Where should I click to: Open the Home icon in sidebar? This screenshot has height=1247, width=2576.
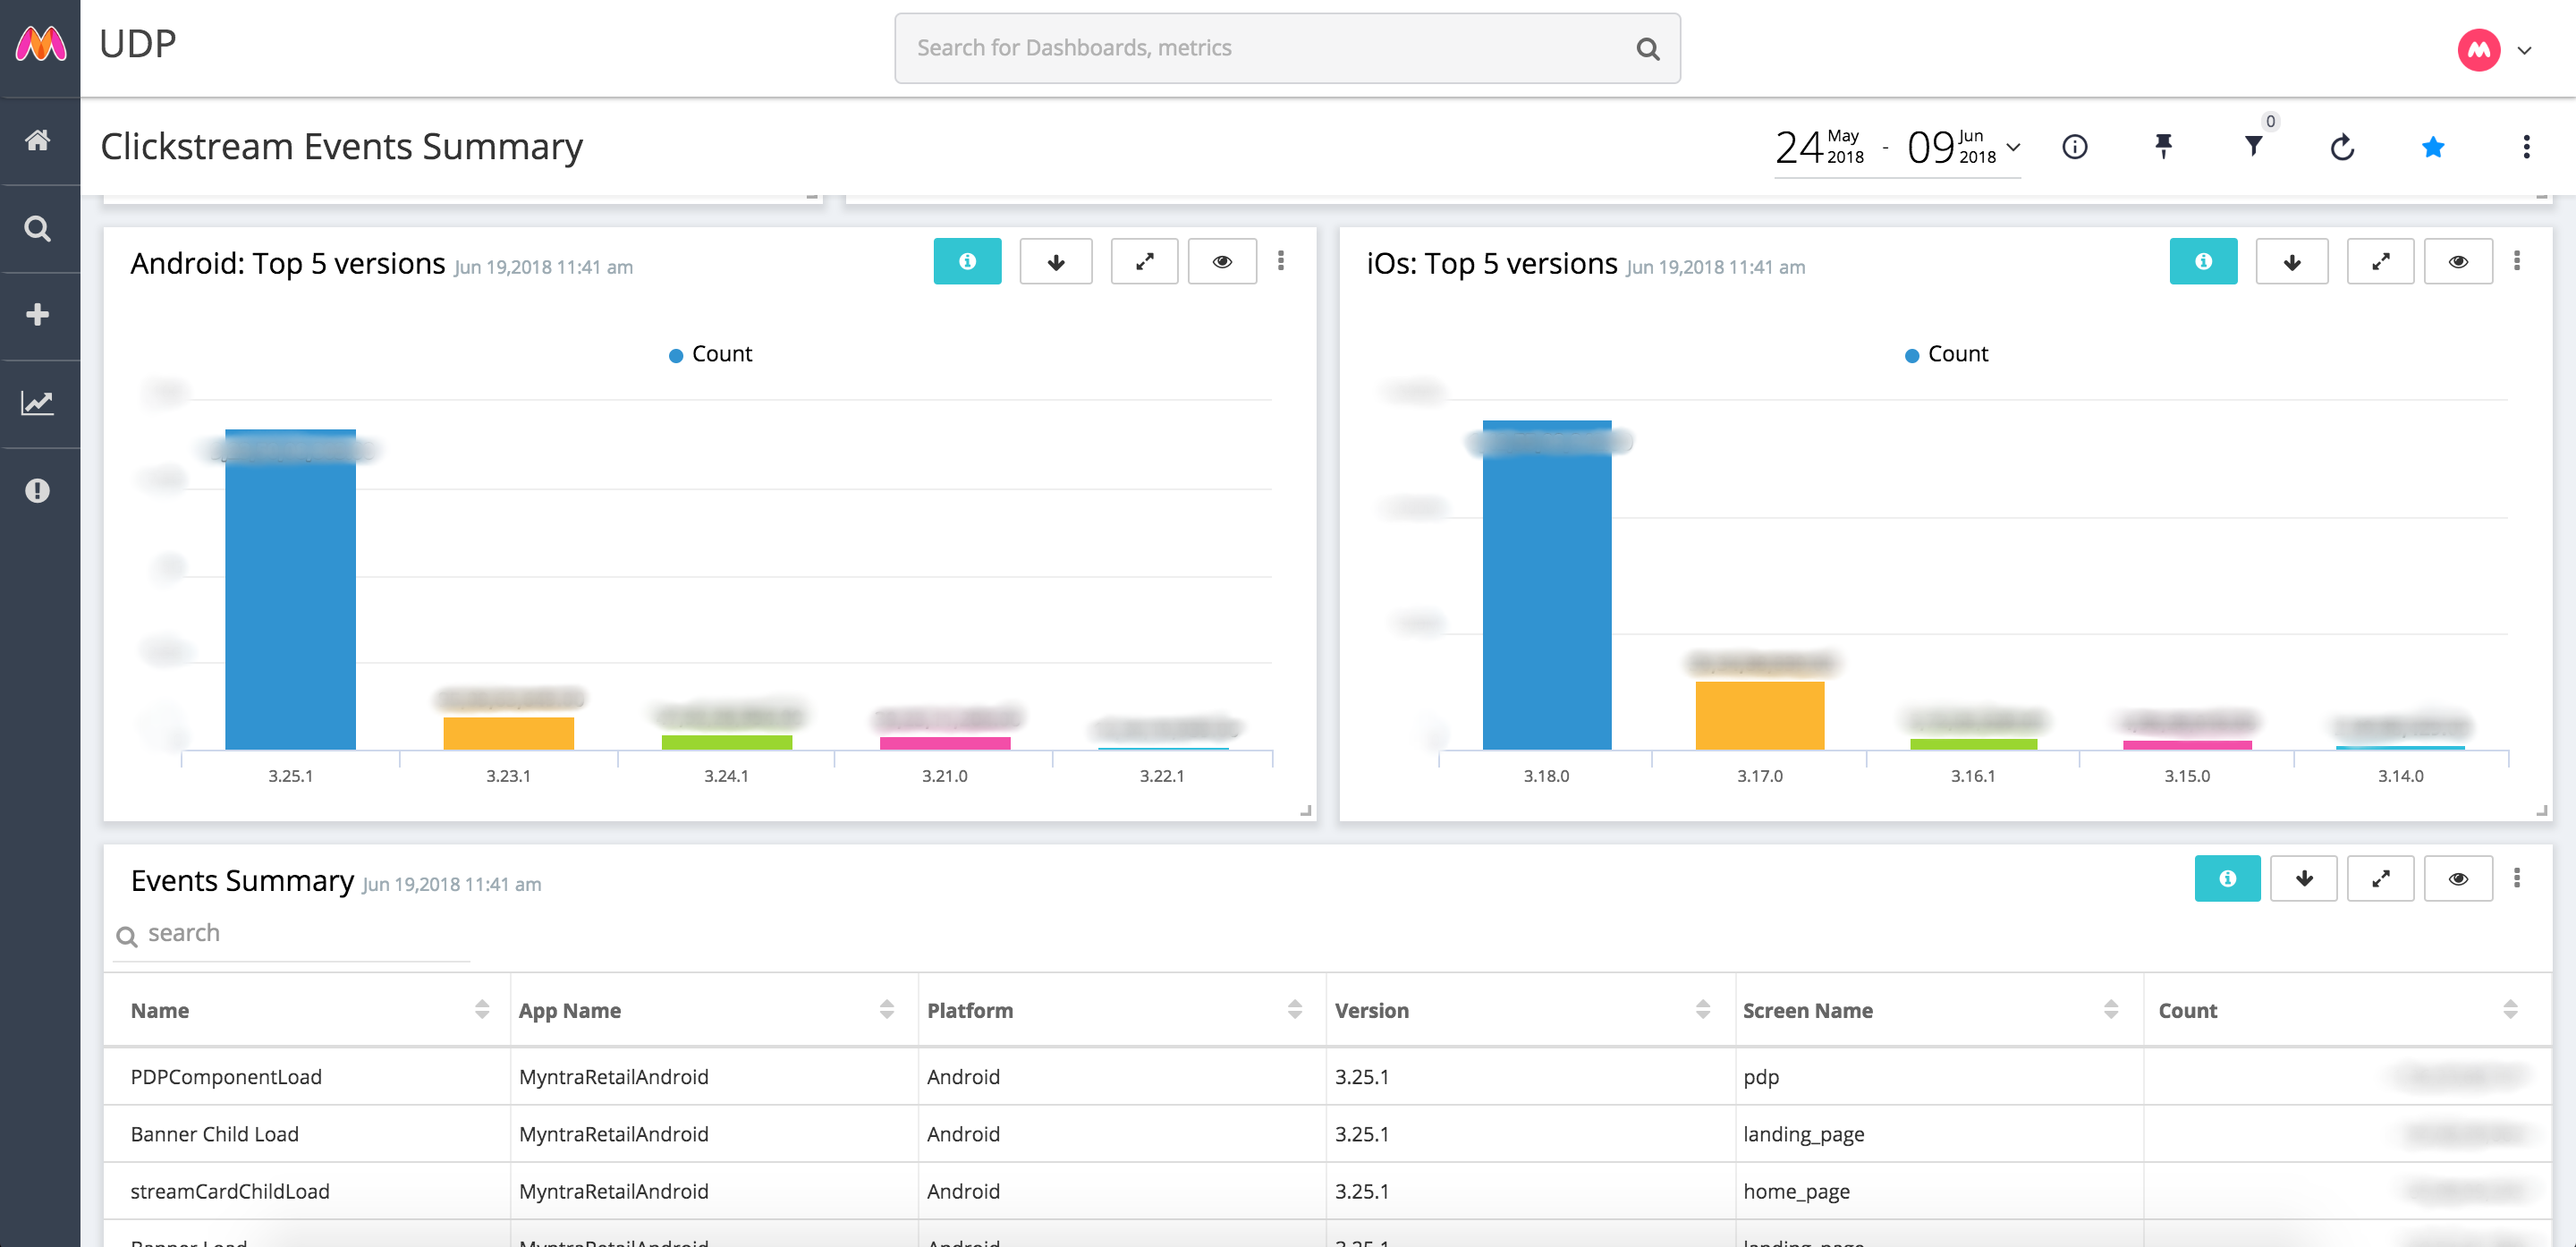click(x=38, y=140)
